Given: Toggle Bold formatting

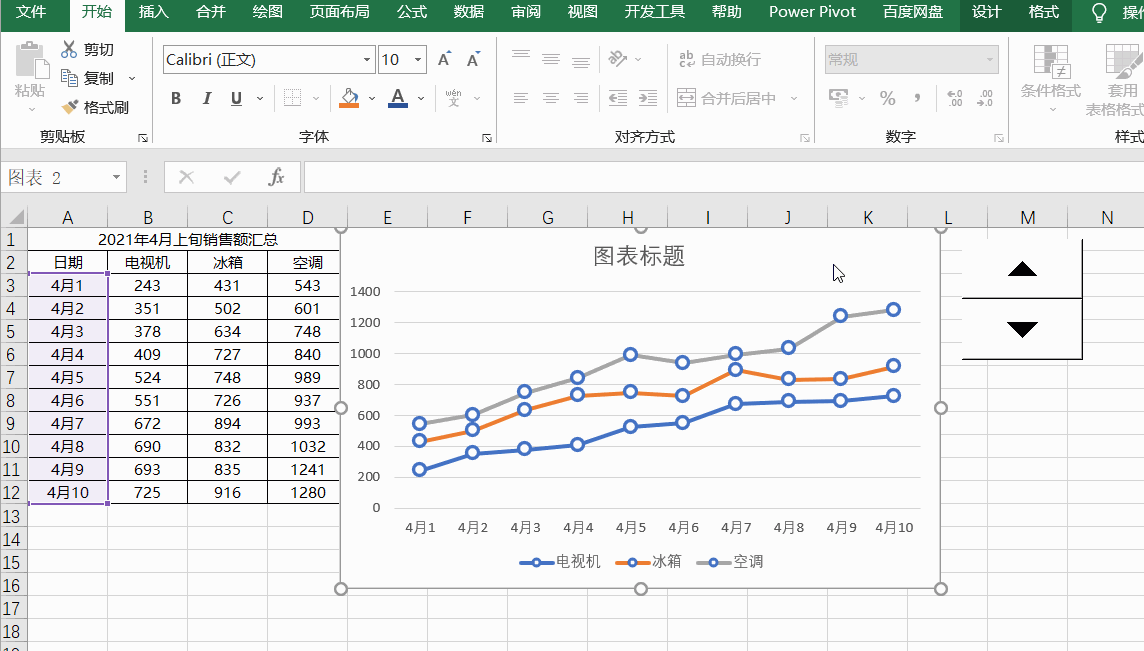Looking at the screenshot, I should click(176, 99).
